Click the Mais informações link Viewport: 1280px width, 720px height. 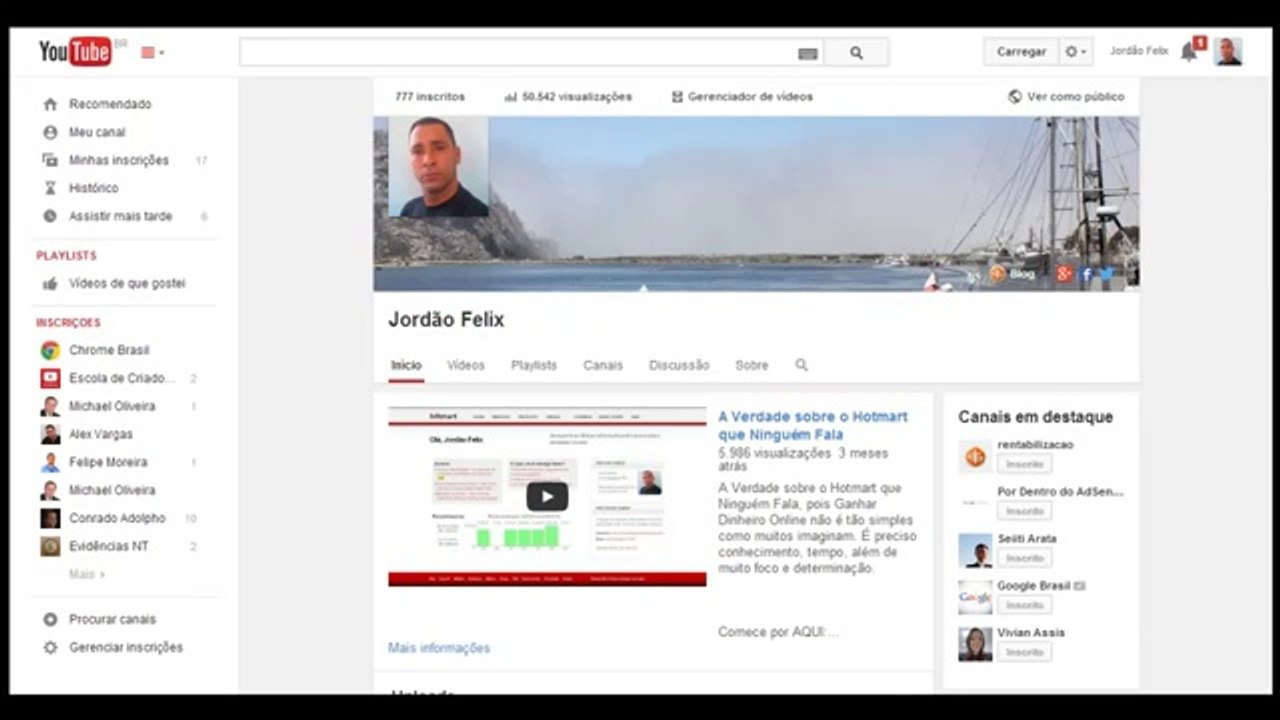point(439,648)
